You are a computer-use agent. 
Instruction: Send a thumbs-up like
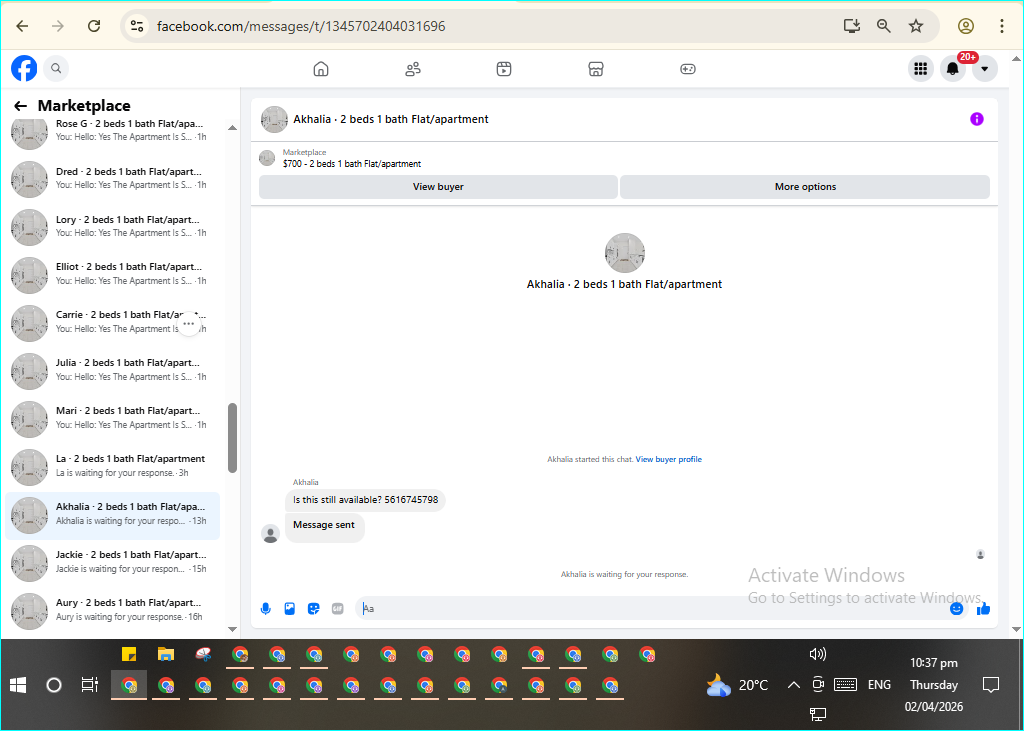pos(984,609)
